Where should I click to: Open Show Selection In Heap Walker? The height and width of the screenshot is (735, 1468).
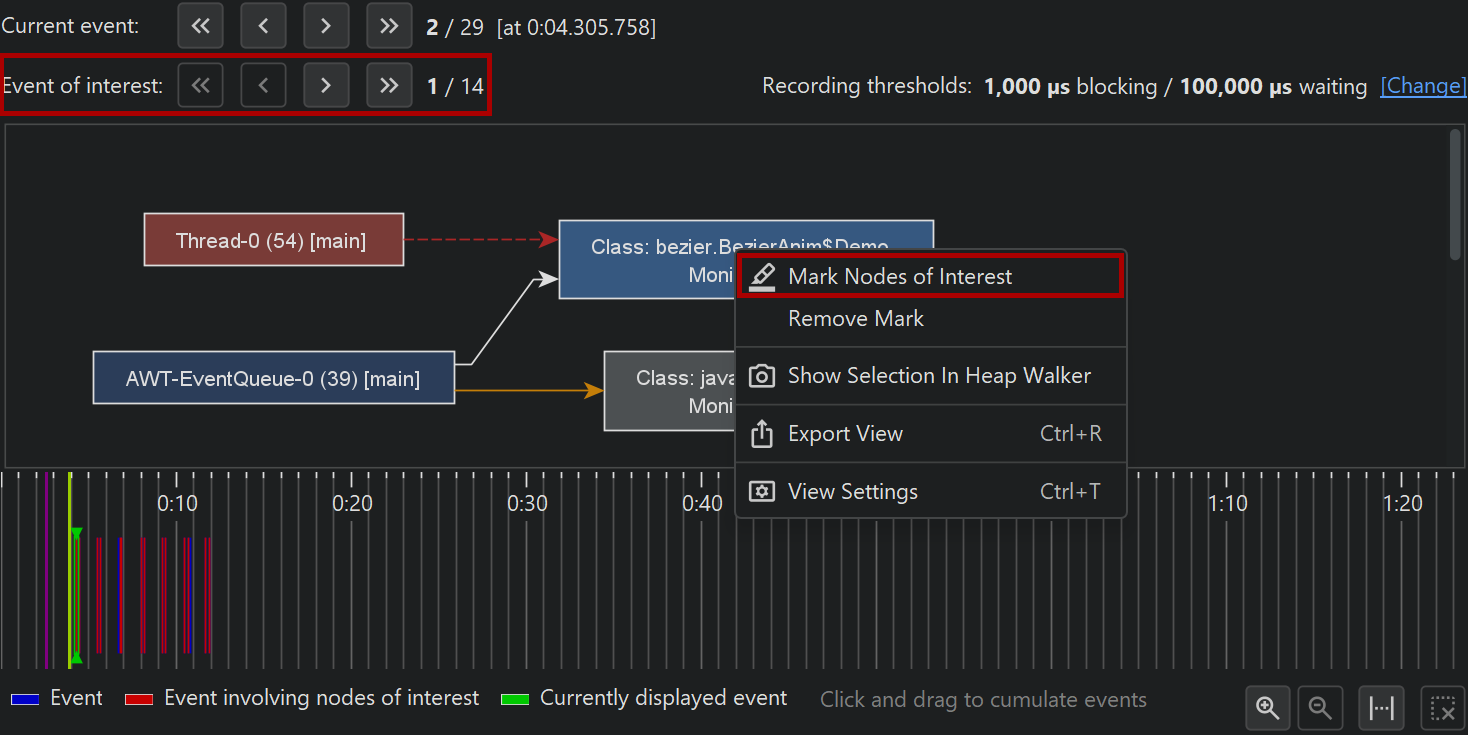click(x=938, y=376)
